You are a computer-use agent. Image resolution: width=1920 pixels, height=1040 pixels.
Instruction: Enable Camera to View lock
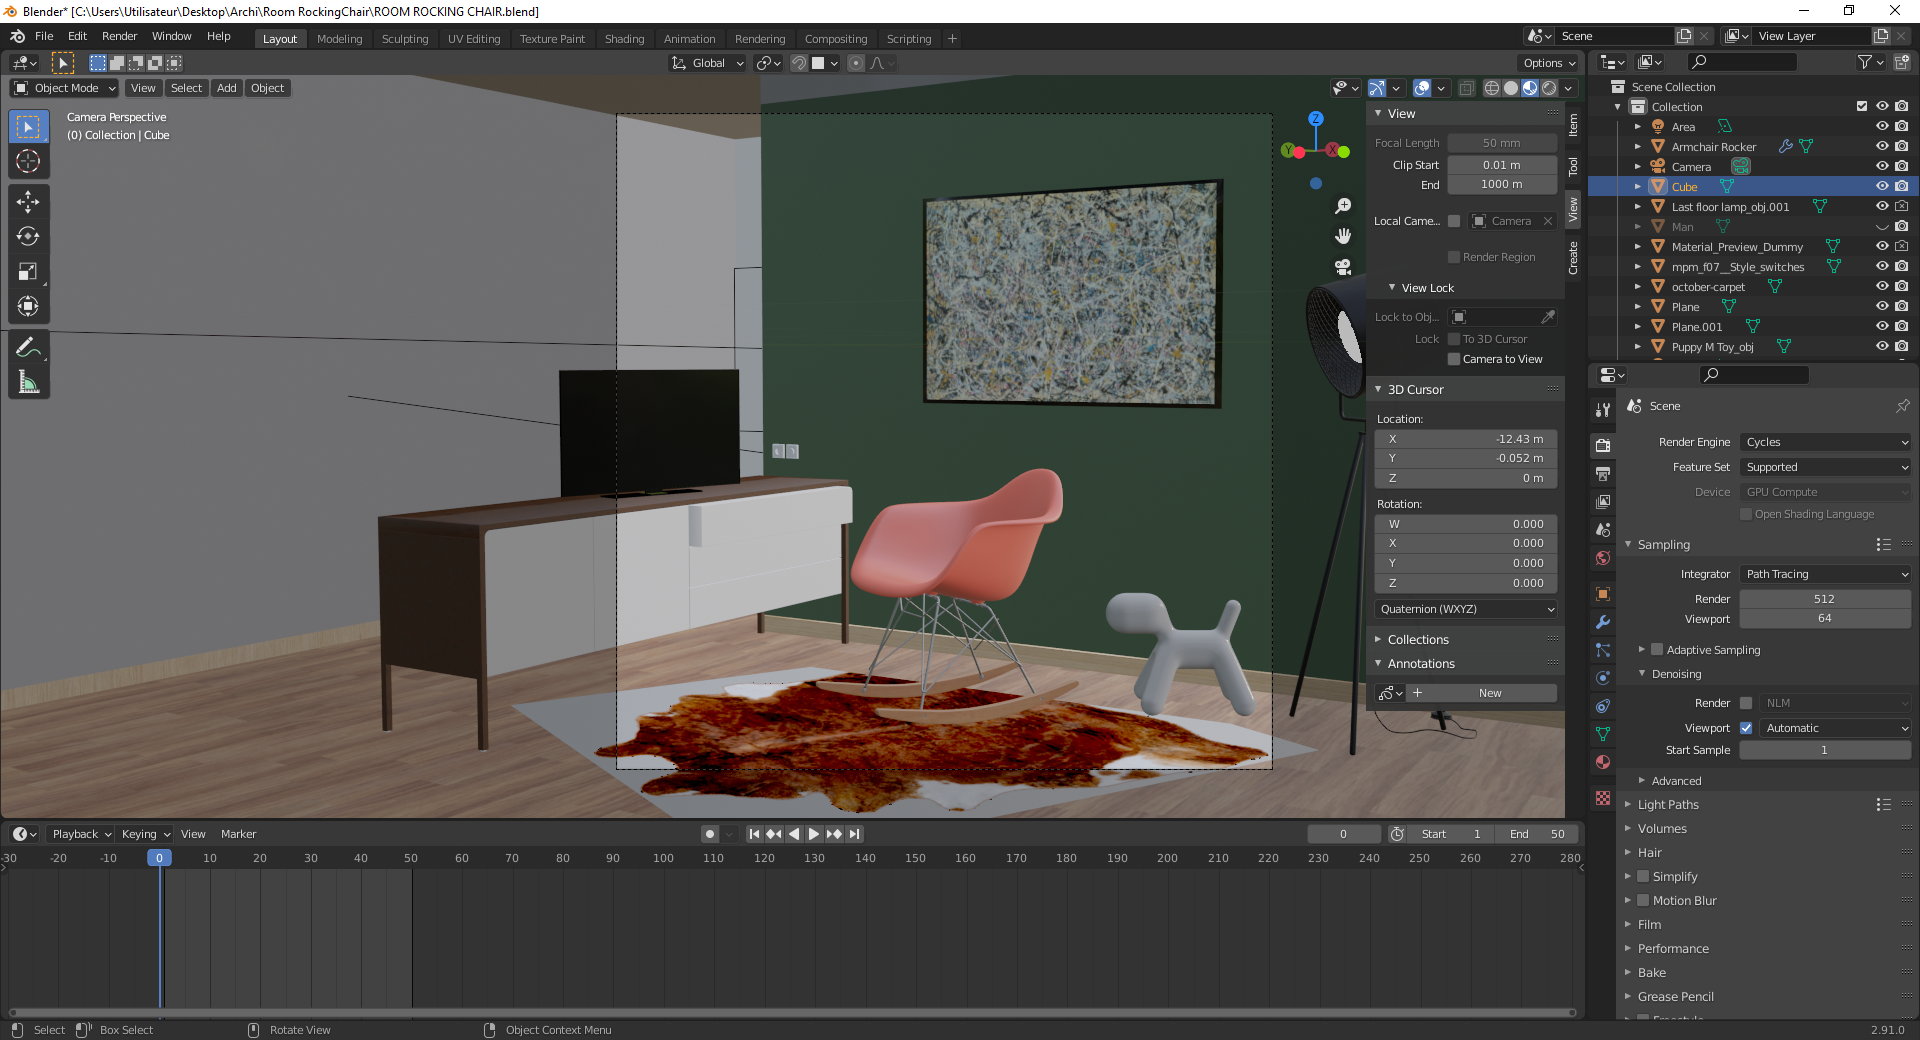(1454, 359)
